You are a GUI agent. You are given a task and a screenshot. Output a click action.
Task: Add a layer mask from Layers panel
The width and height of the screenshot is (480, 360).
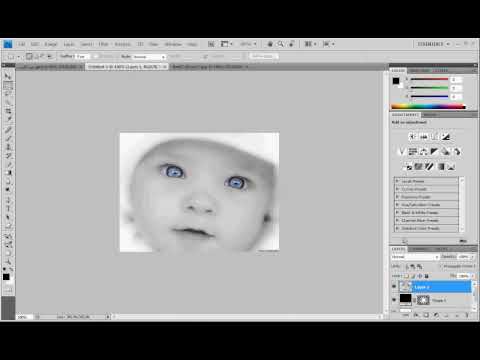coord(426,315)
